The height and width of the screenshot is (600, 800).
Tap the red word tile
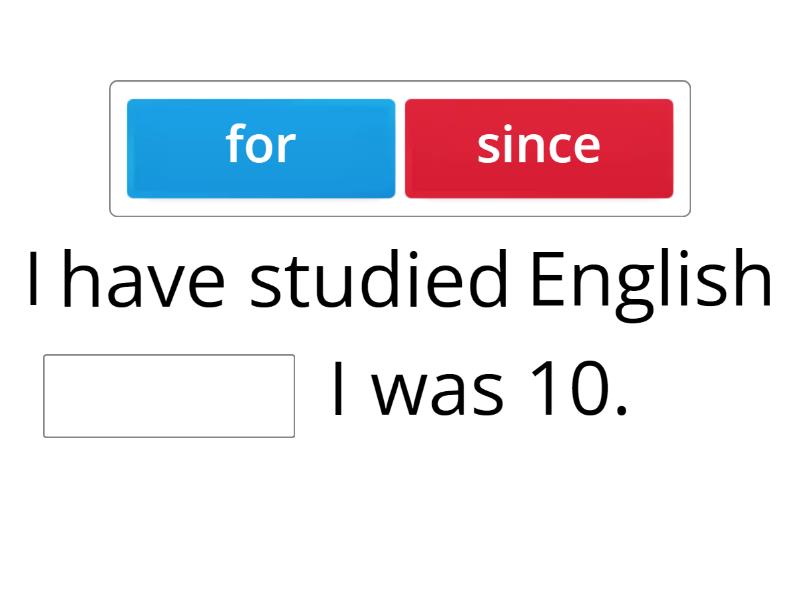(538, 148)
